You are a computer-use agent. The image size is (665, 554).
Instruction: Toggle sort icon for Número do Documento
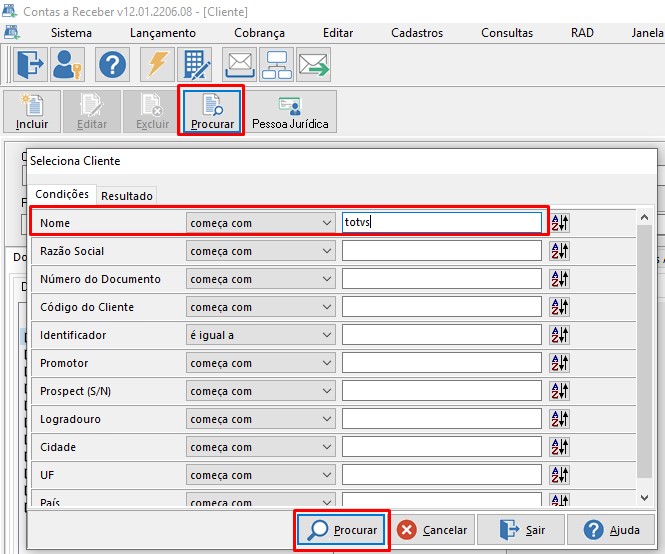pos(559,279)
